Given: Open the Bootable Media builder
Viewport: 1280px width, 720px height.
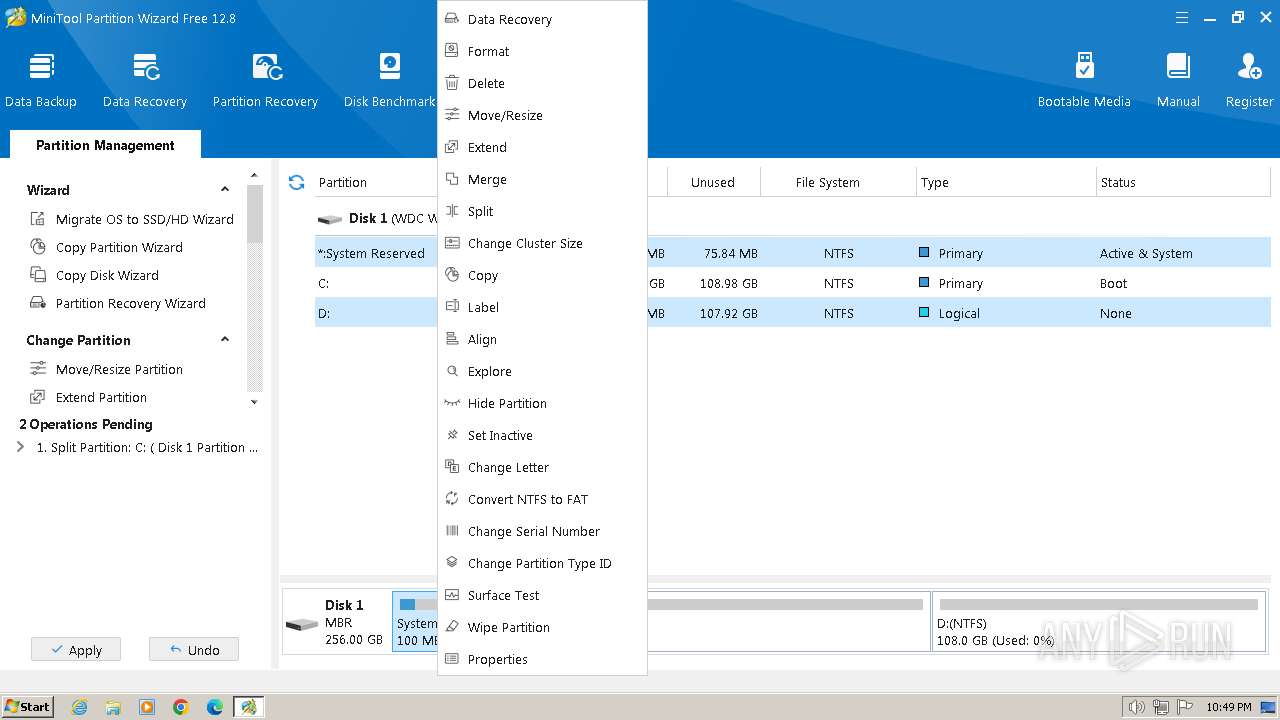Looking at the screenshot, I should (x=1084, y=80).
